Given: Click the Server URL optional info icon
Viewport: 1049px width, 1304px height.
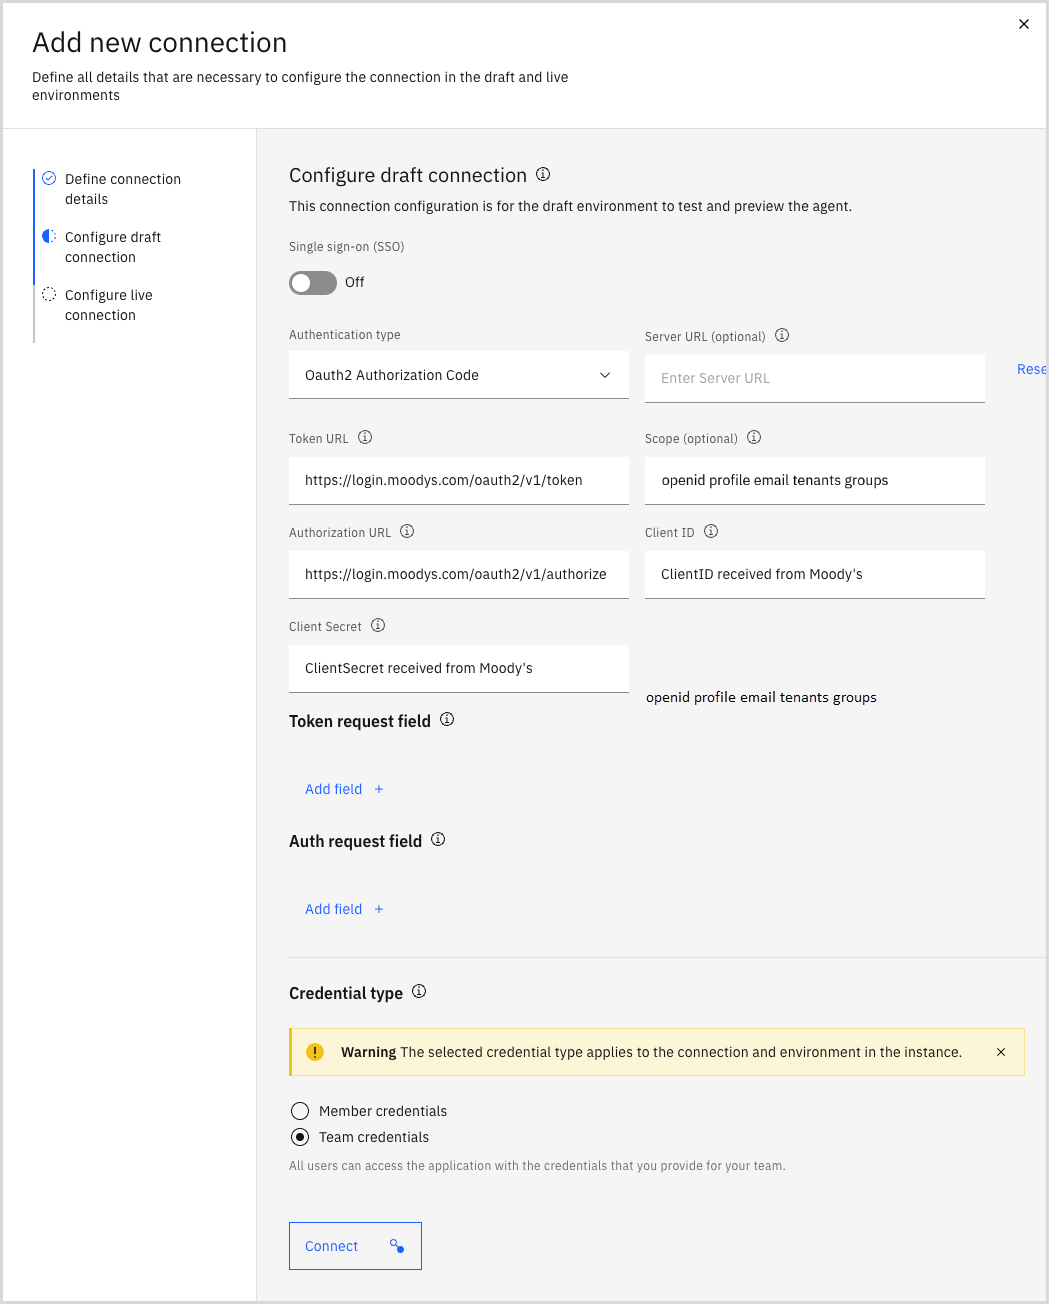Looking at the screenshot, I should [782, 335].
